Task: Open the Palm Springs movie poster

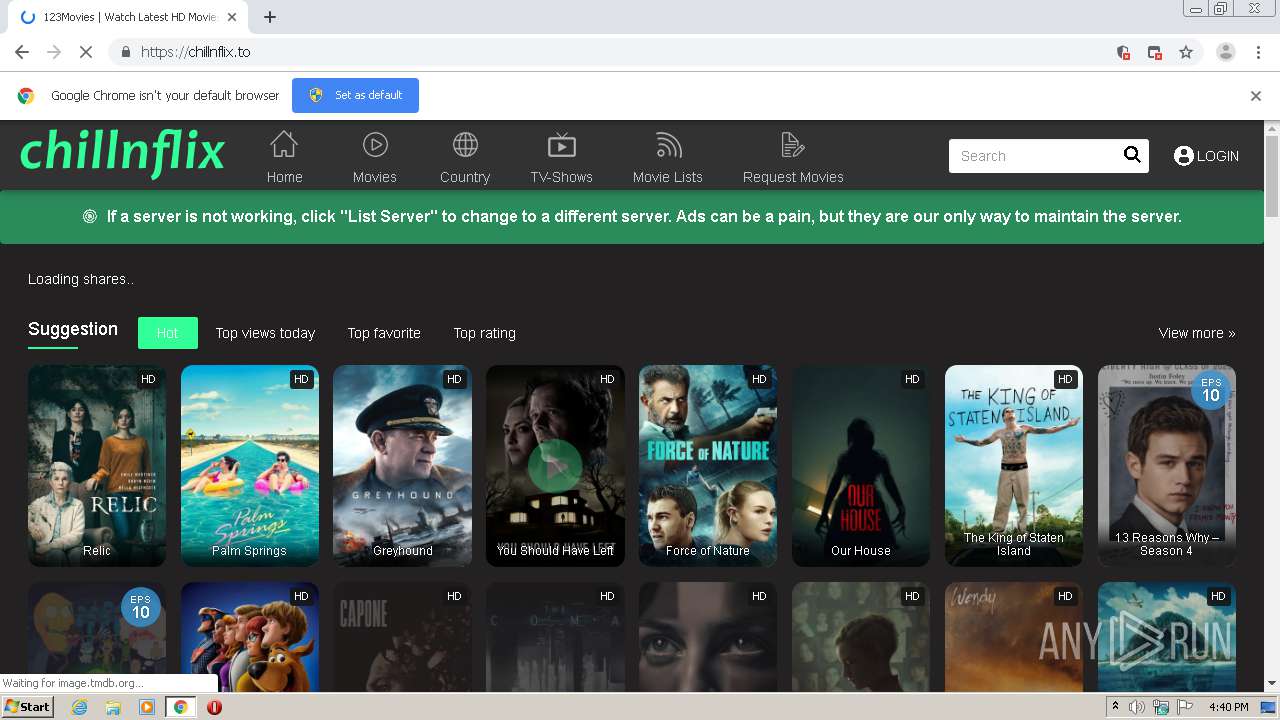Action: 250,465
